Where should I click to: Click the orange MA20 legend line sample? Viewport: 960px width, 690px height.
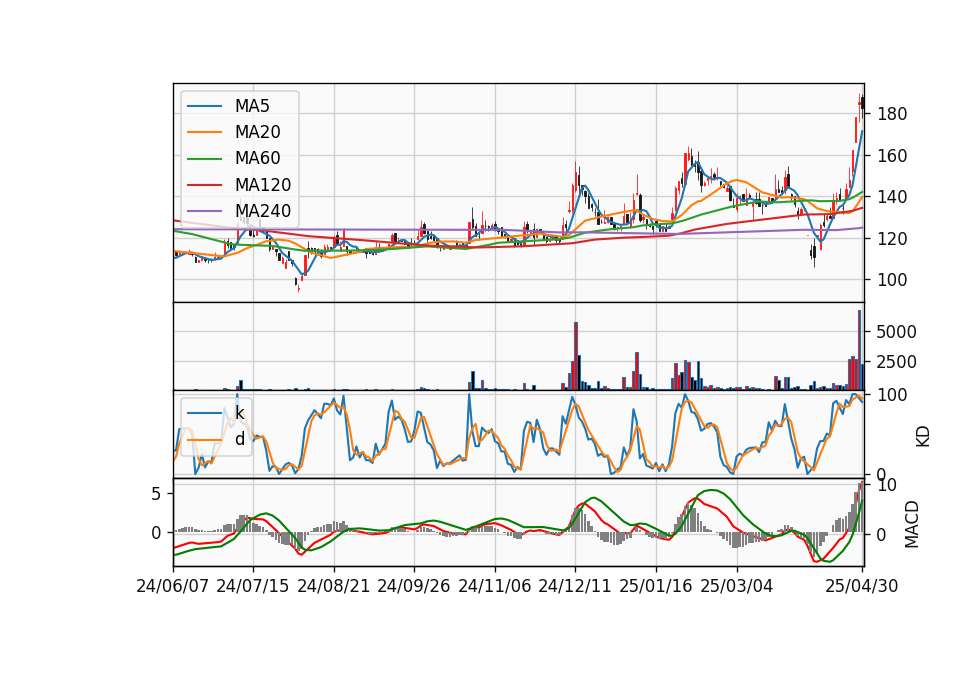(x=205, y=133)
